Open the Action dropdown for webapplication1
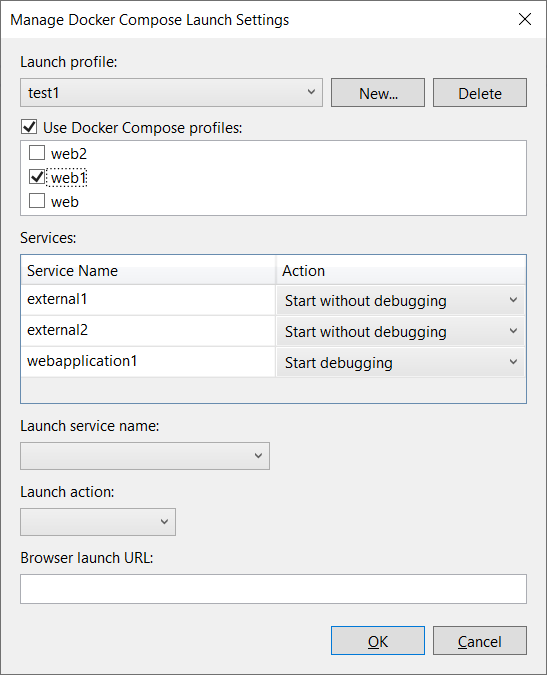Screen dimensions: 547x675 pos(401,362)
